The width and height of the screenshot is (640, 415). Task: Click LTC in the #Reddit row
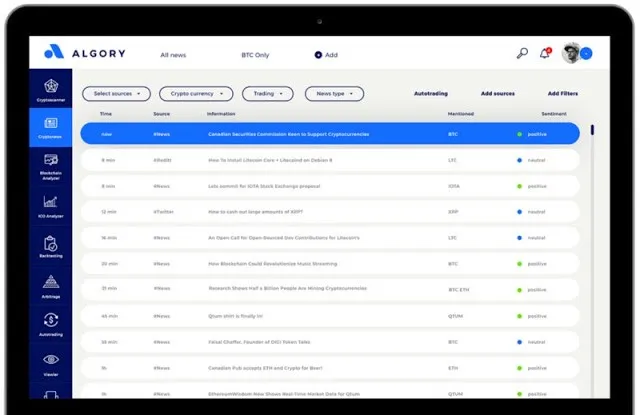click(x=452, y=160)
